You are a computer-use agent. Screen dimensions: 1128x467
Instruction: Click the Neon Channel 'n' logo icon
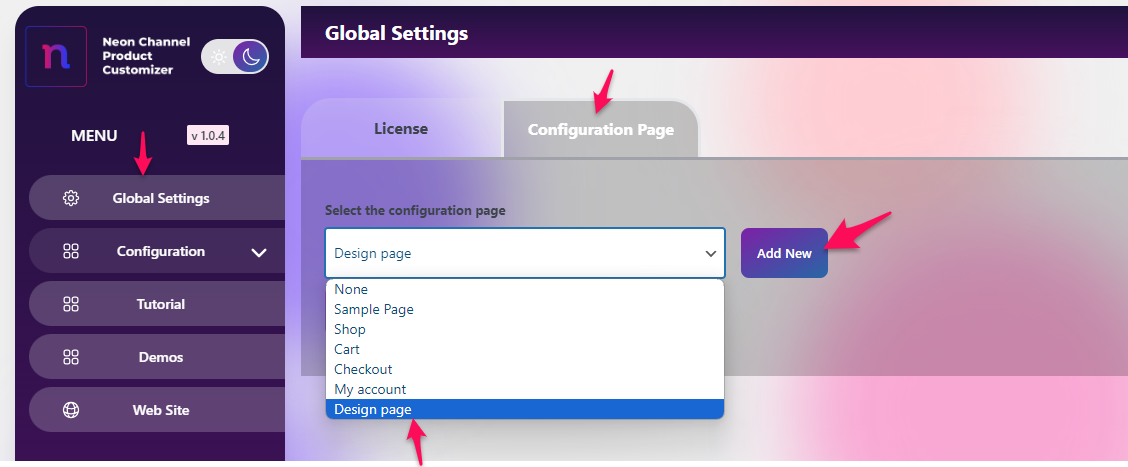point(56,57)
